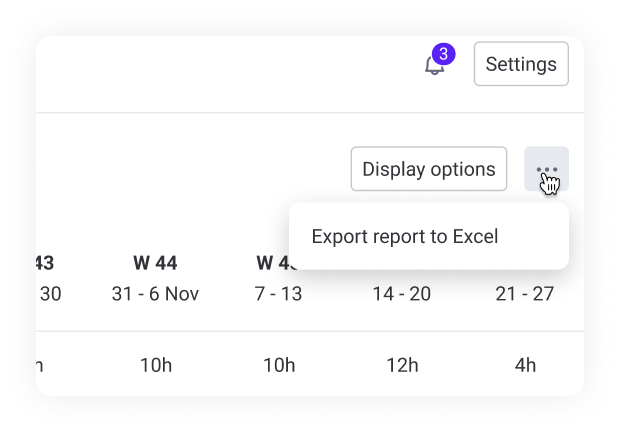The height and width of the screenshot is (432, 620).
Task: Select the 14 - 20 week range
Action: click(401, 294)
